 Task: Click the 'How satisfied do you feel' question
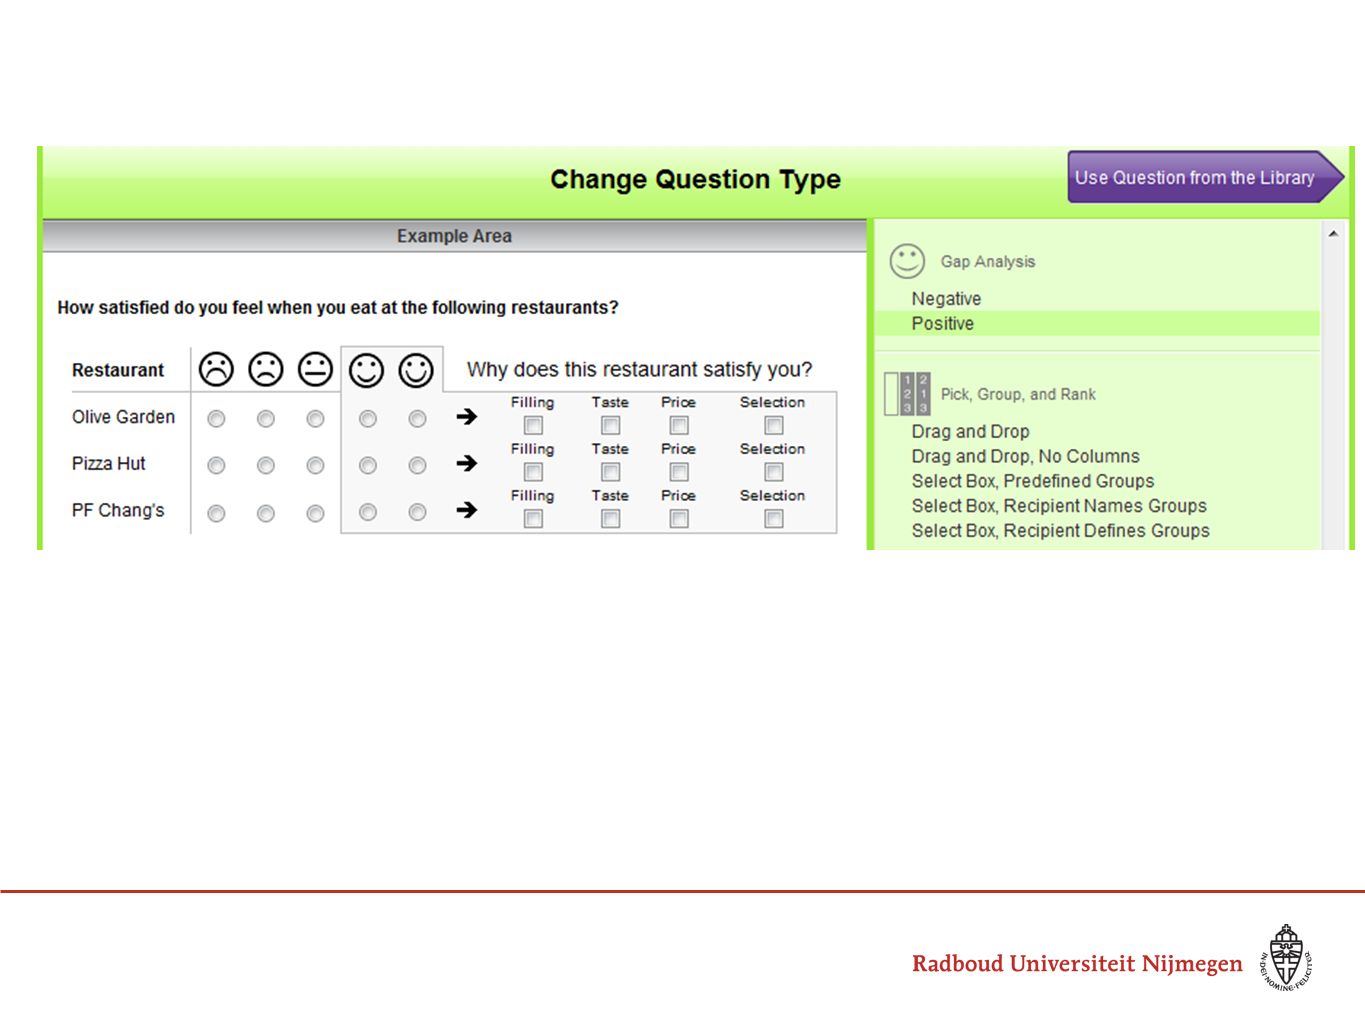click(x=338, y=308)
